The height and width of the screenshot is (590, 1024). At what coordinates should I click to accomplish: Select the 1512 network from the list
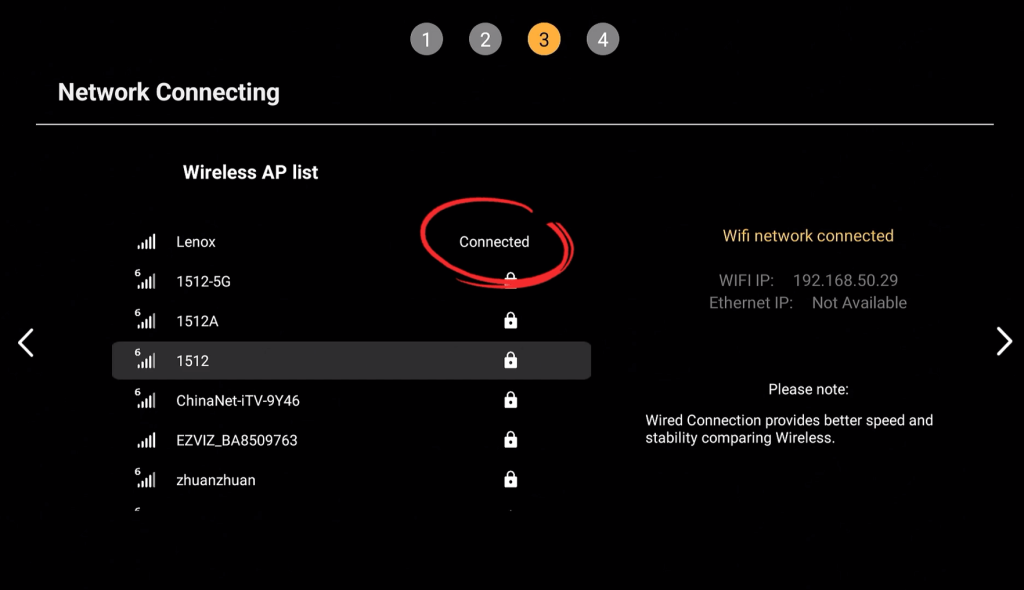194,360
